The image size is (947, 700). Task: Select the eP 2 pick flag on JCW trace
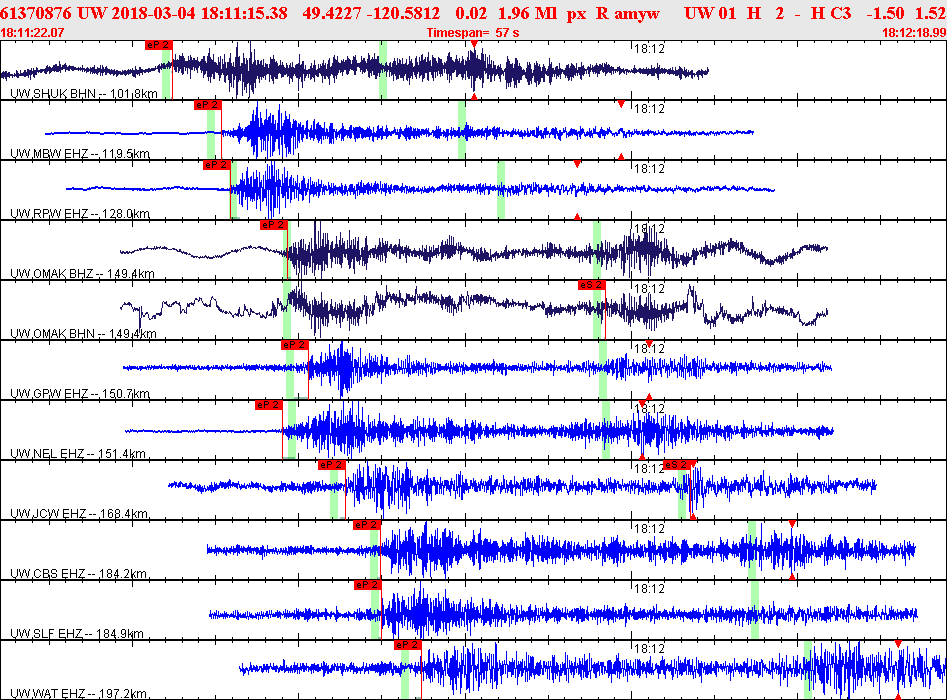point(332,465)
